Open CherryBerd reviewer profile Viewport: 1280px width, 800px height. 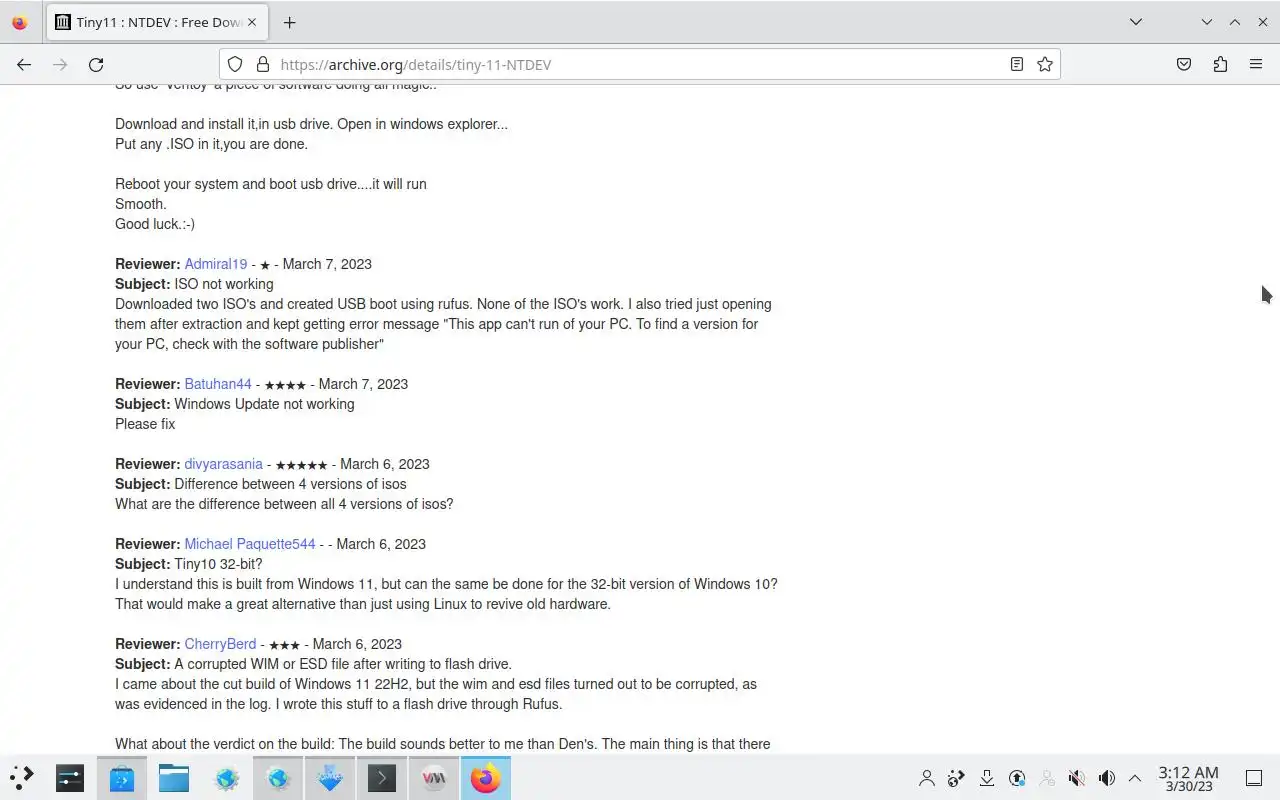click(220, 644)
